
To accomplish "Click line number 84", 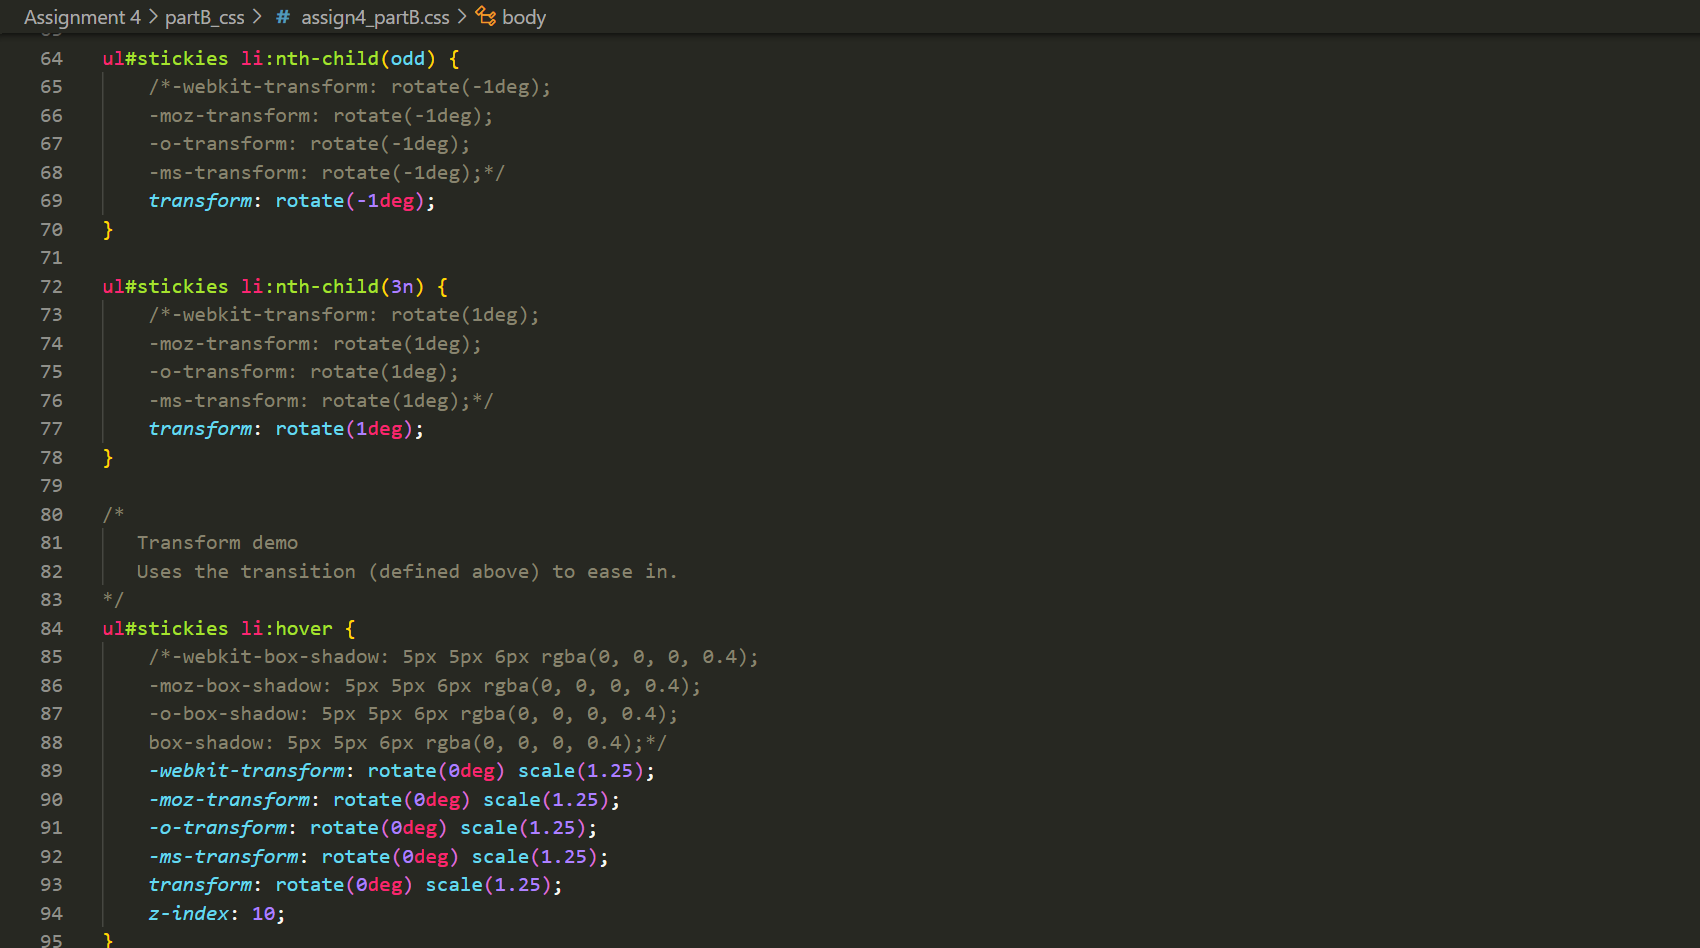I will point(51,628).
